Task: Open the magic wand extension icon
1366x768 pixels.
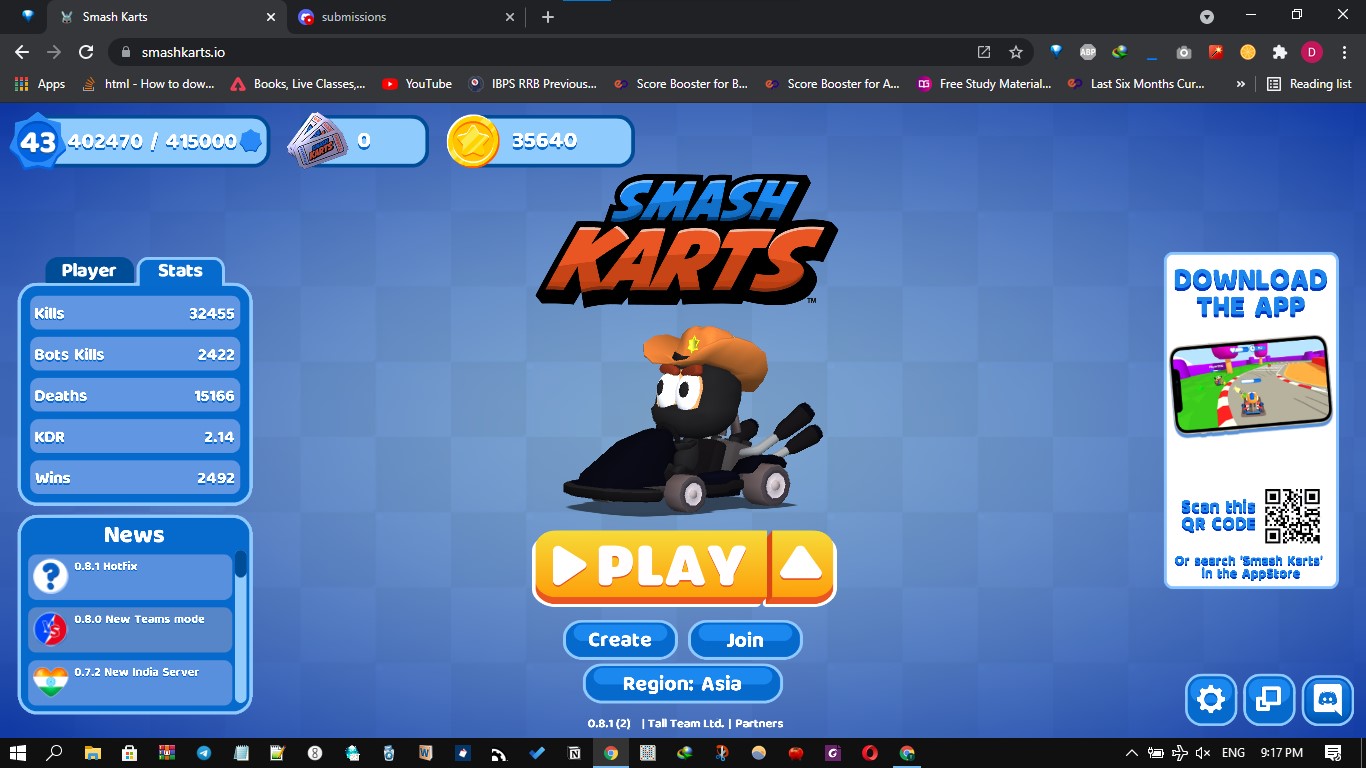Action: click(x=1216, y=52)
